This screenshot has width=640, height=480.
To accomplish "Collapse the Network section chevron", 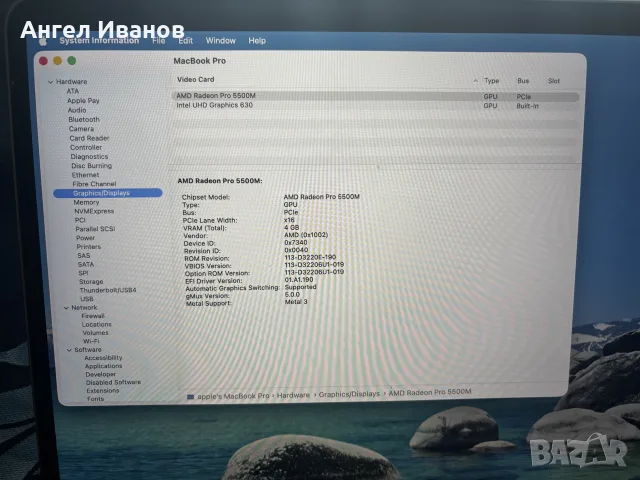I will click(x=66, y=308).
